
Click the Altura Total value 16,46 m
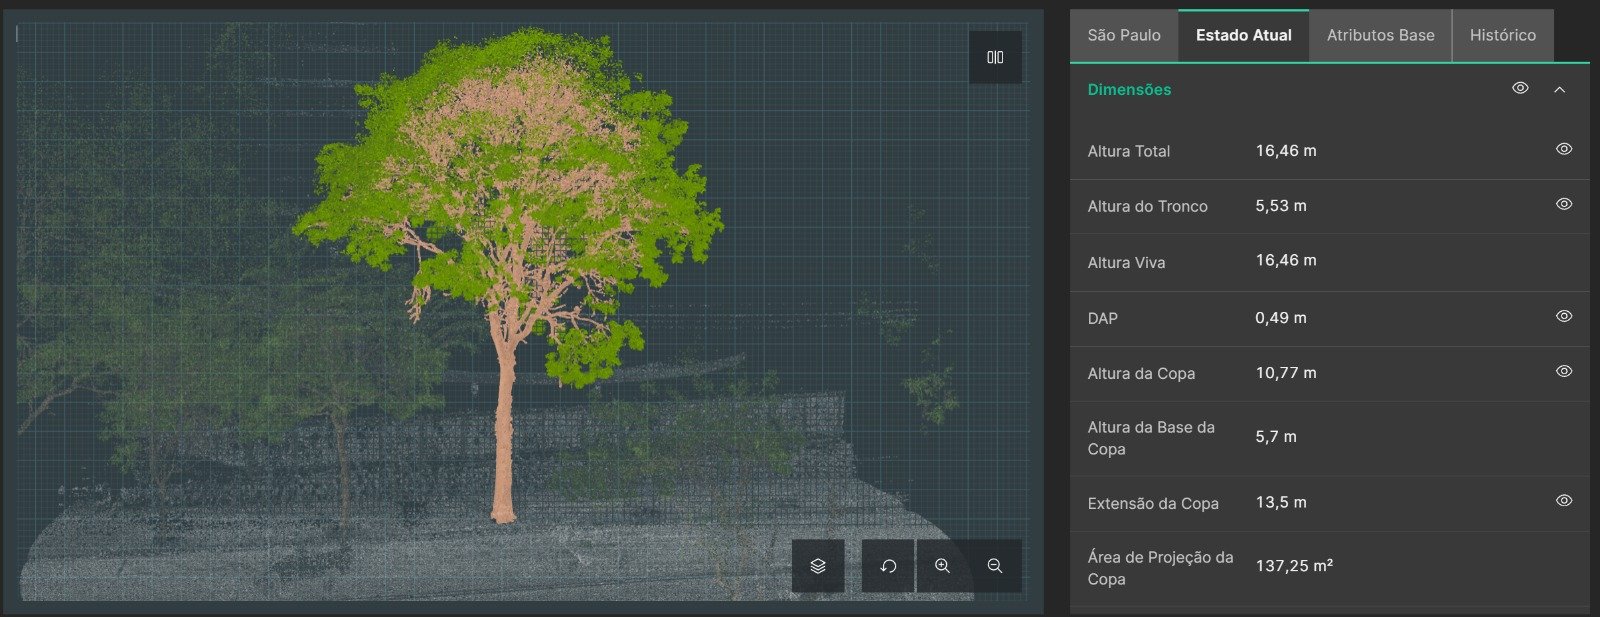(1286, 151)
